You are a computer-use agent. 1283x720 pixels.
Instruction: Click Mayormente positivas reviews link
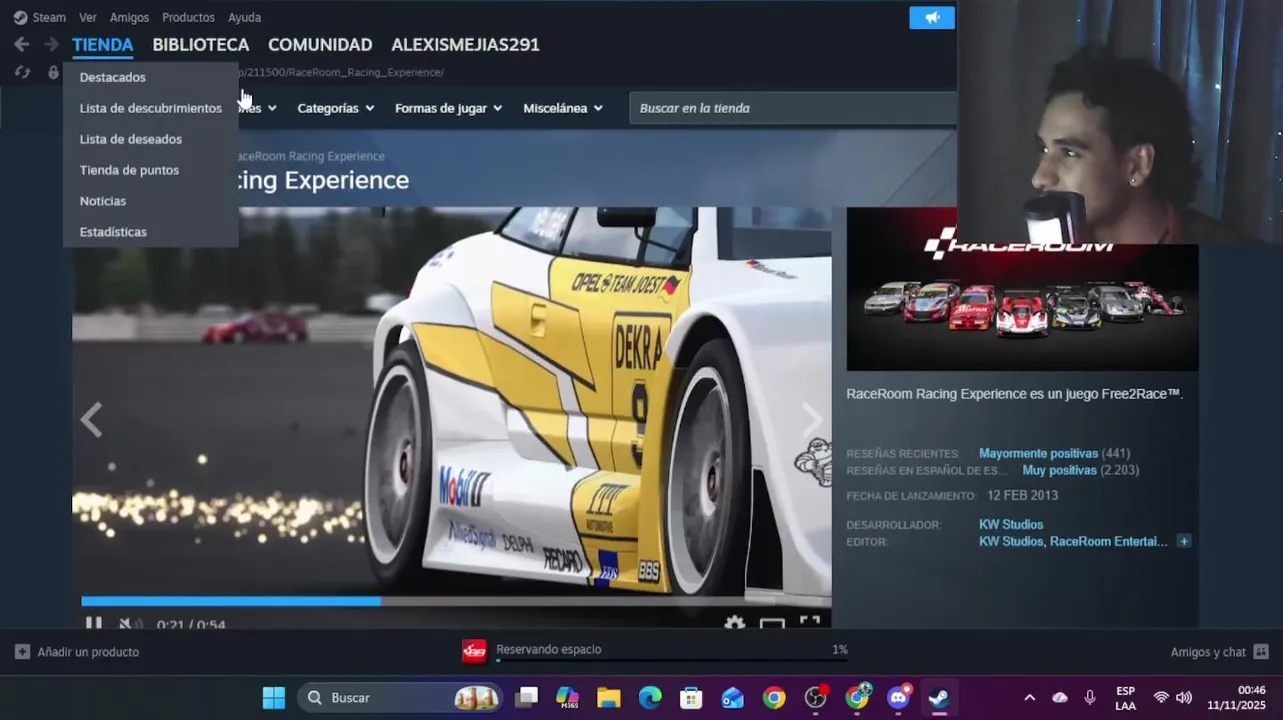[x=1038, y=453]
